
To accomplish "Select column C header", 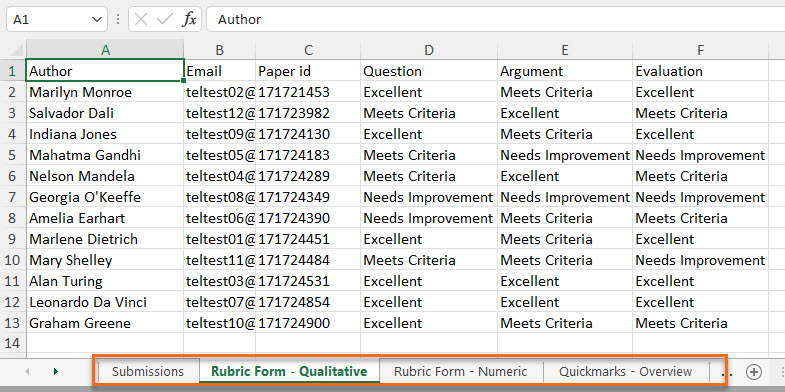I will pyautogui.click(x=308, y=50).
